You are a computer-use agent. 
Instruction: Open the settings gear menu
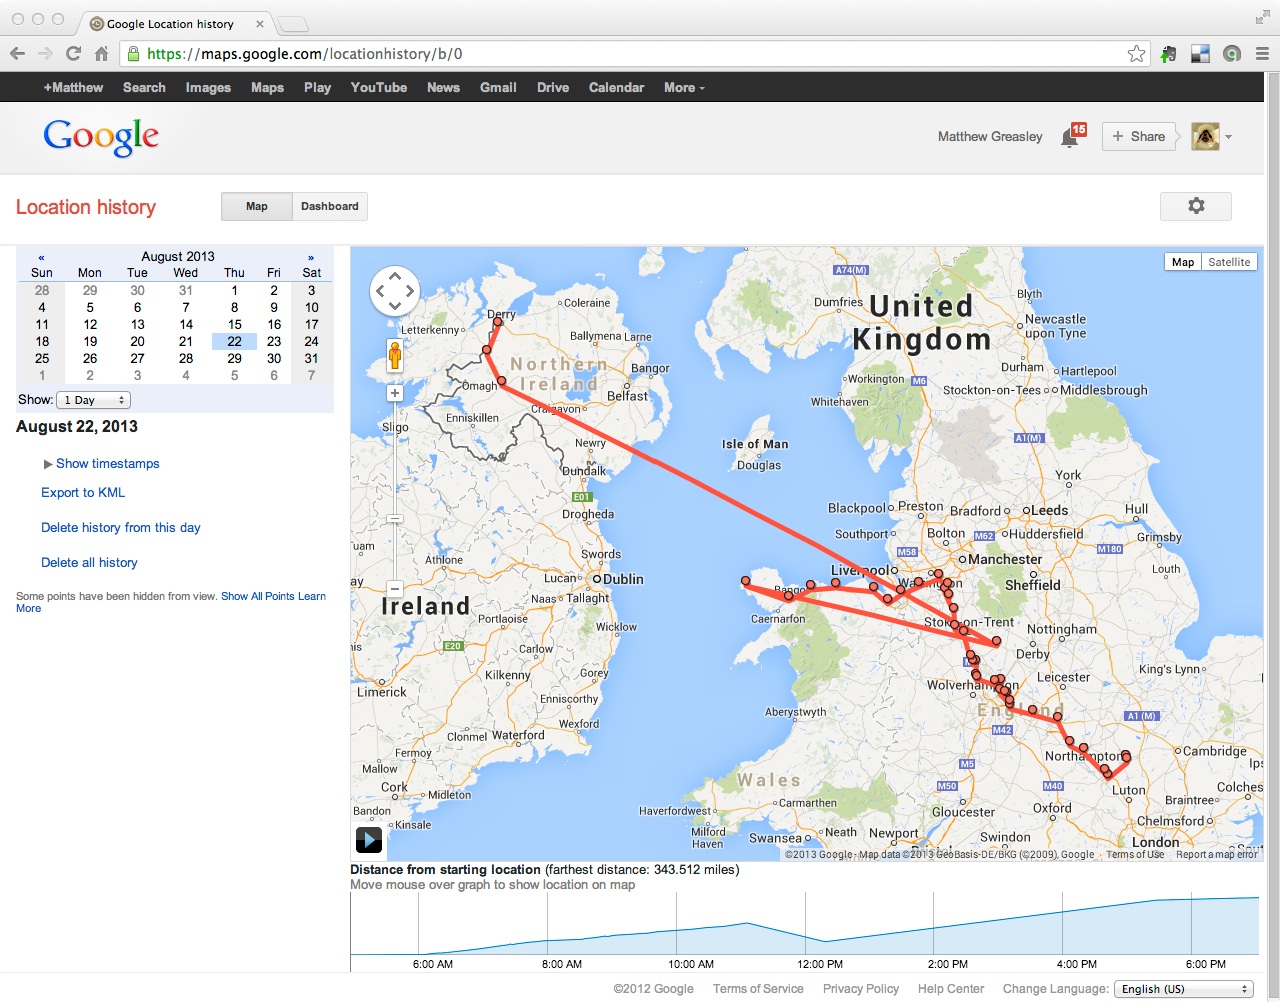point(1195,206)
